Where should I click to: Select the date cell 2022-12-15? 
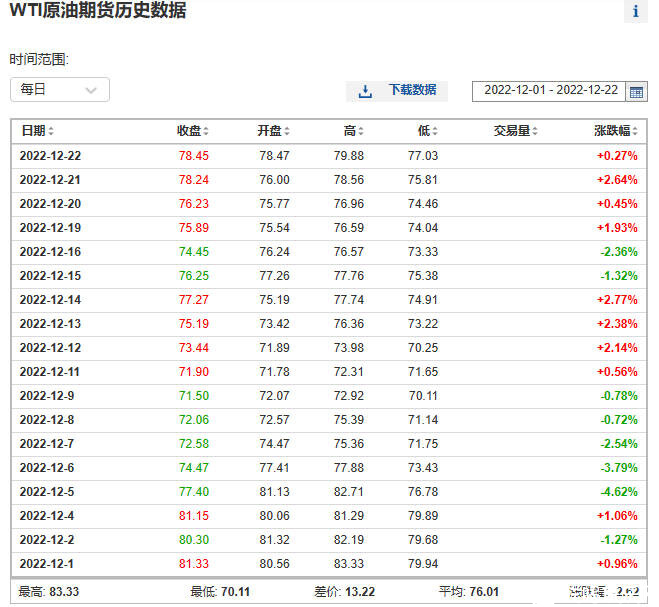[50, 276]
